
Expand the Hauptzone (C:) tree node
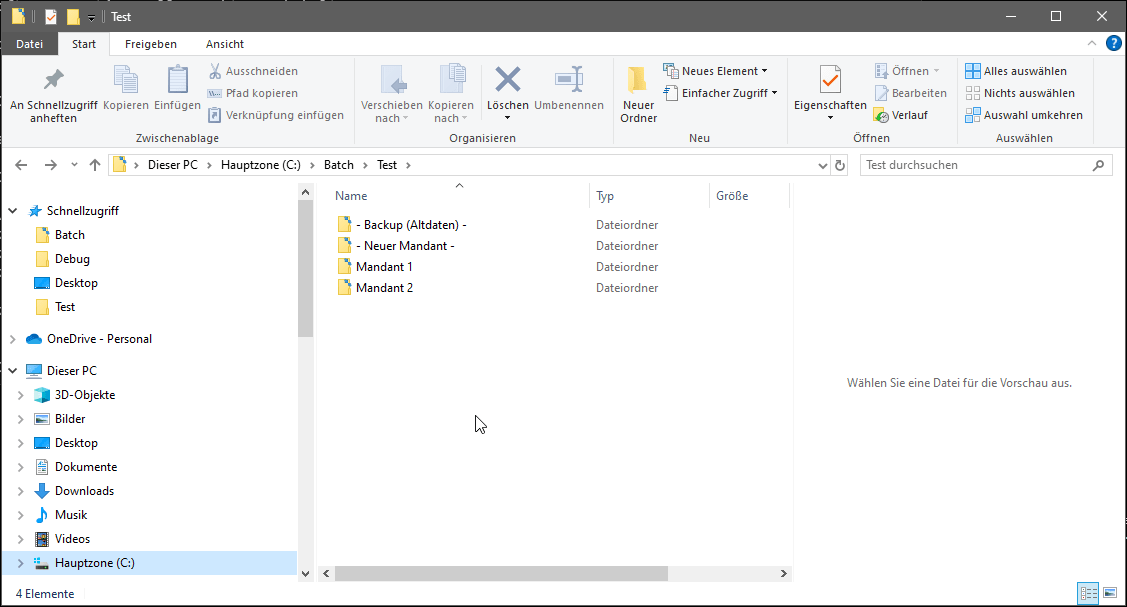[20, 563]
